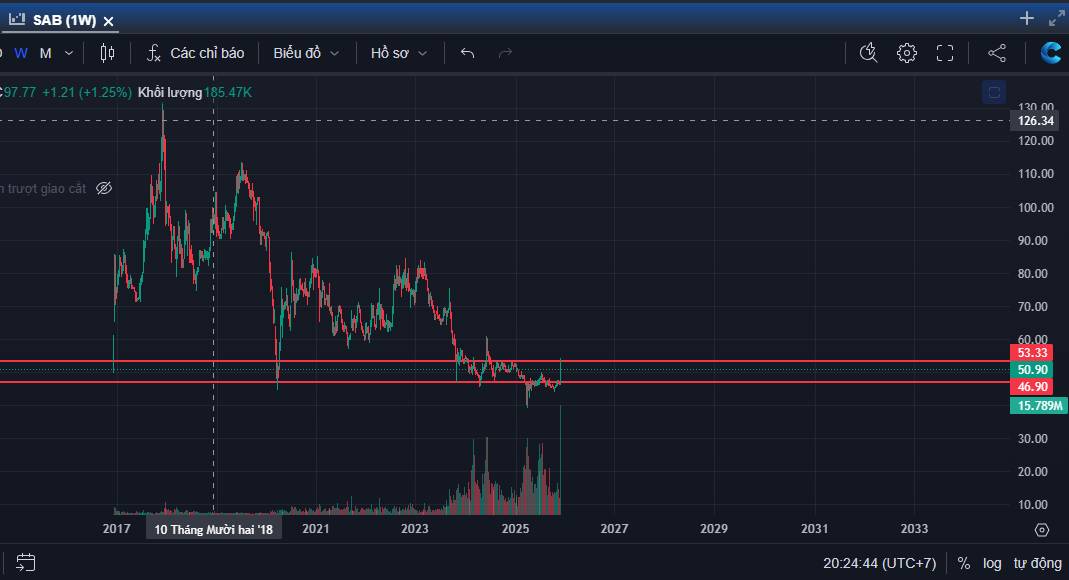Select the monthly M timeframe
Screen dimensions: 1069x580
click(x=45, y=53)
